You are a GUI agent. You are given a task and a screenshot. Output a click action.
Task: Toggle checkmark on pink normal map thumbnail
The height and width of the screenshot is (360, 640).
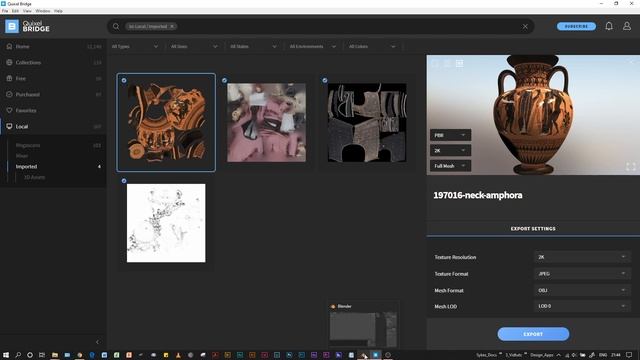224,80
